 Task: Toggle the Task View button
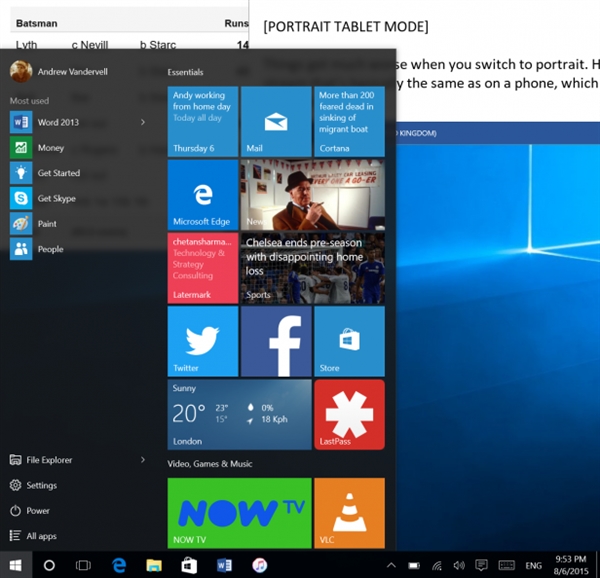[84, 565]
